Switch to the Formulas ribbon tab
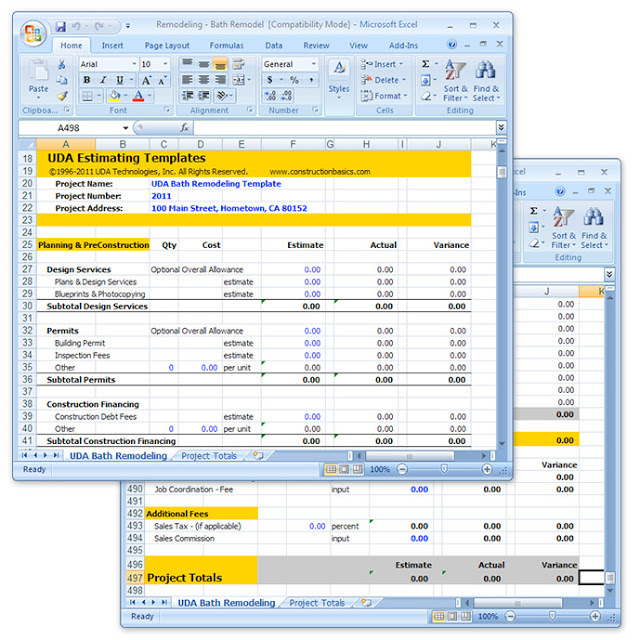 pyautogui.click(x=227, y=45)
